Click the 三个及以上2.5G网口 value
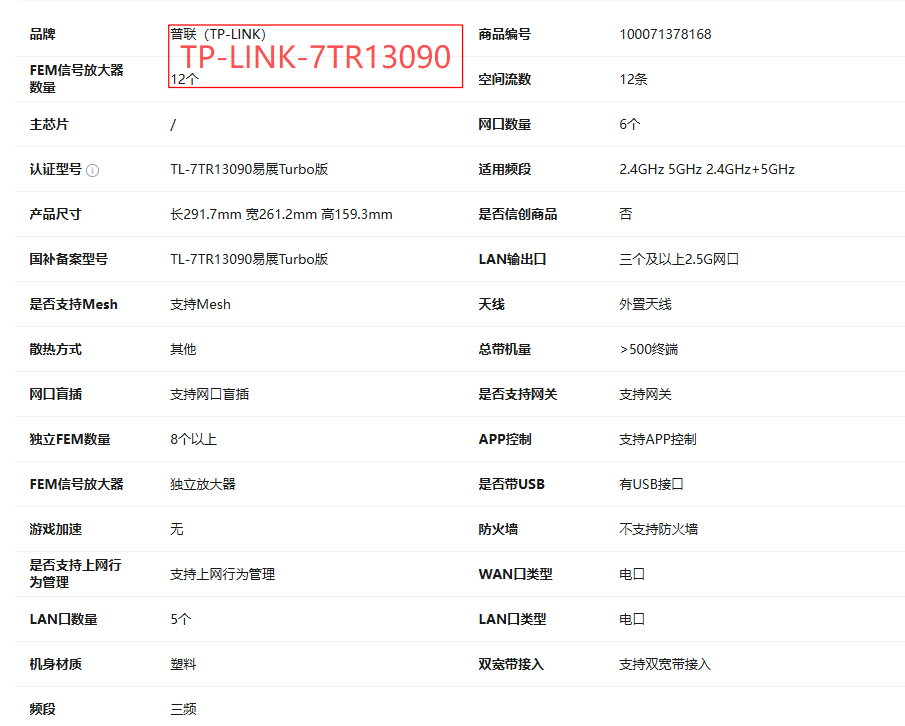This screenshot has width=905, height=726. 678,259
